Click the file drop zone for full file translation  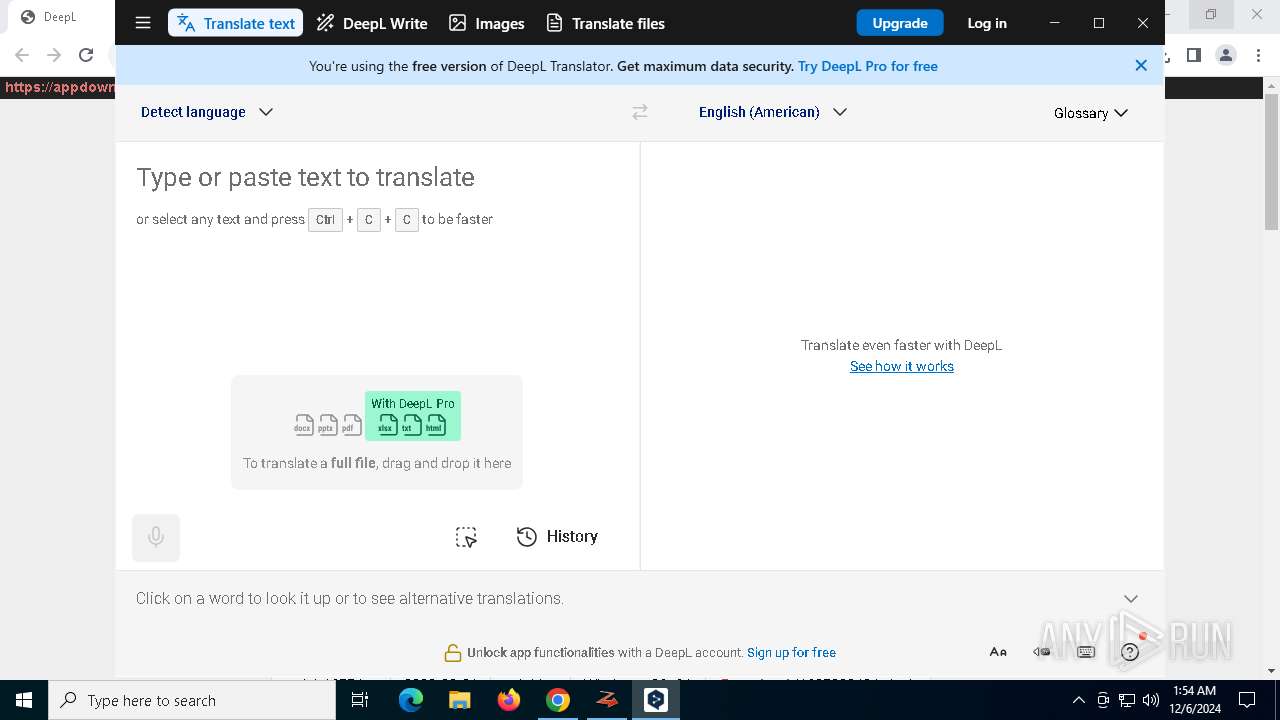(377, 432)
